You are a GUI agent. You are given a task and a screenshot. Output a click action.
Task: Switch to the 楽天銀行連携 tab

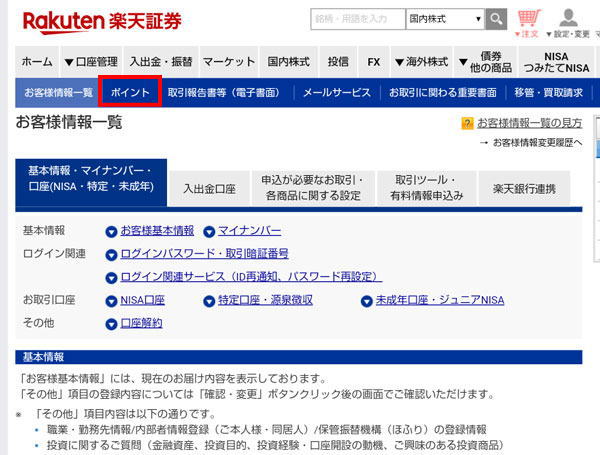(524, 189)
